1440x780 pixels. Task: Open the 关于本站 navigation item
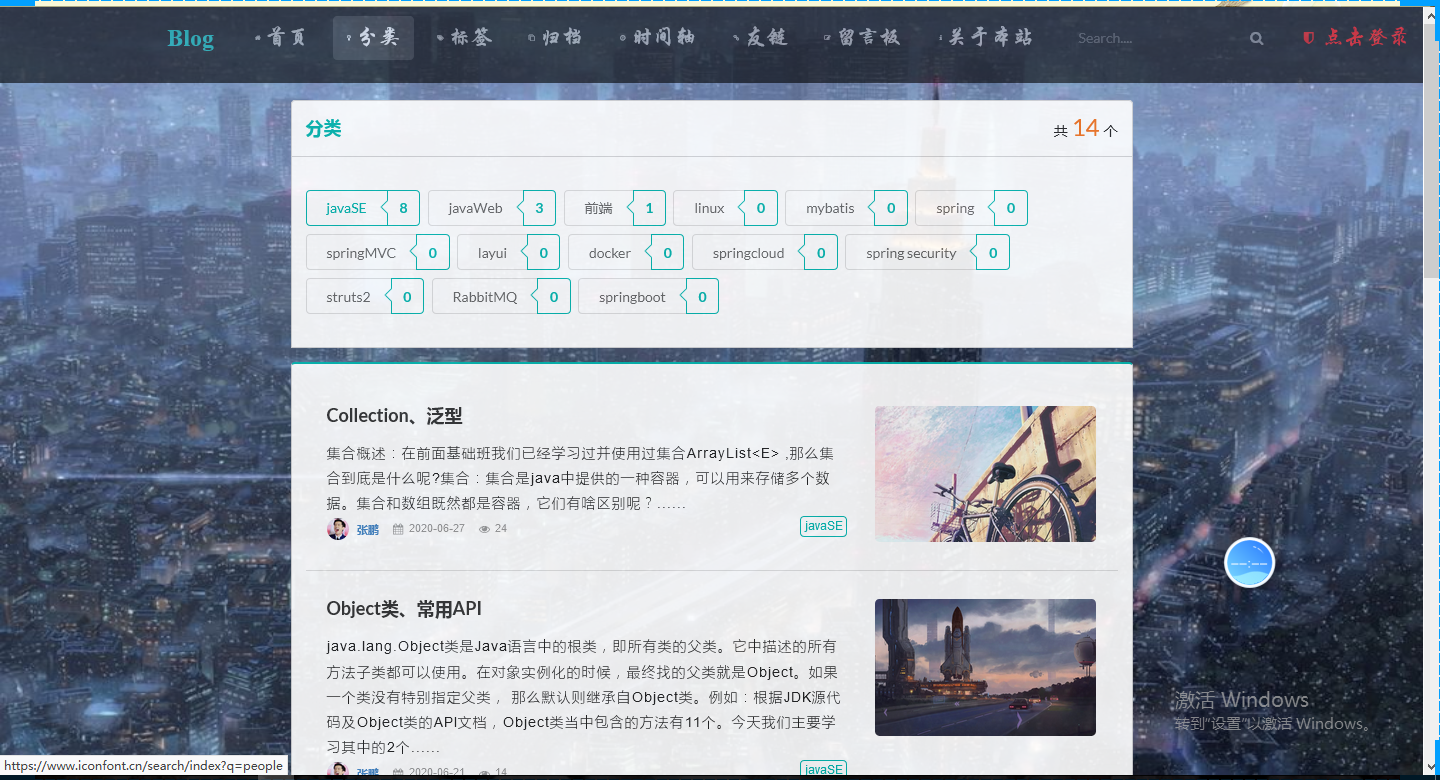pos(986,38)
